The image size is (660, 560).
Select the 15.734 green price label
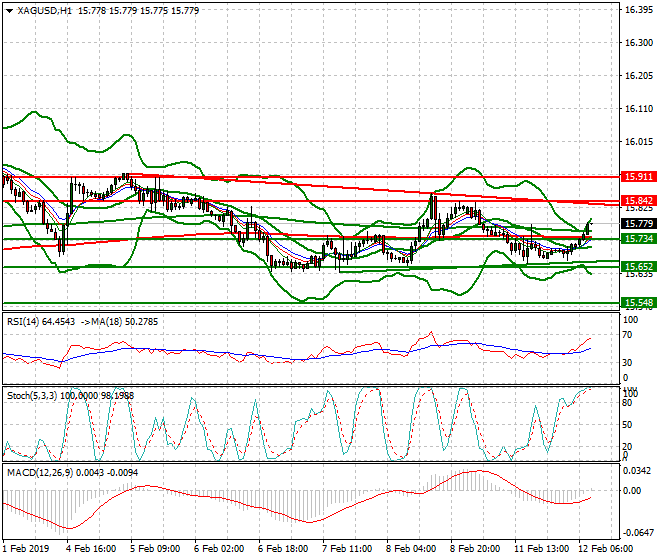(x=637, y=239)
